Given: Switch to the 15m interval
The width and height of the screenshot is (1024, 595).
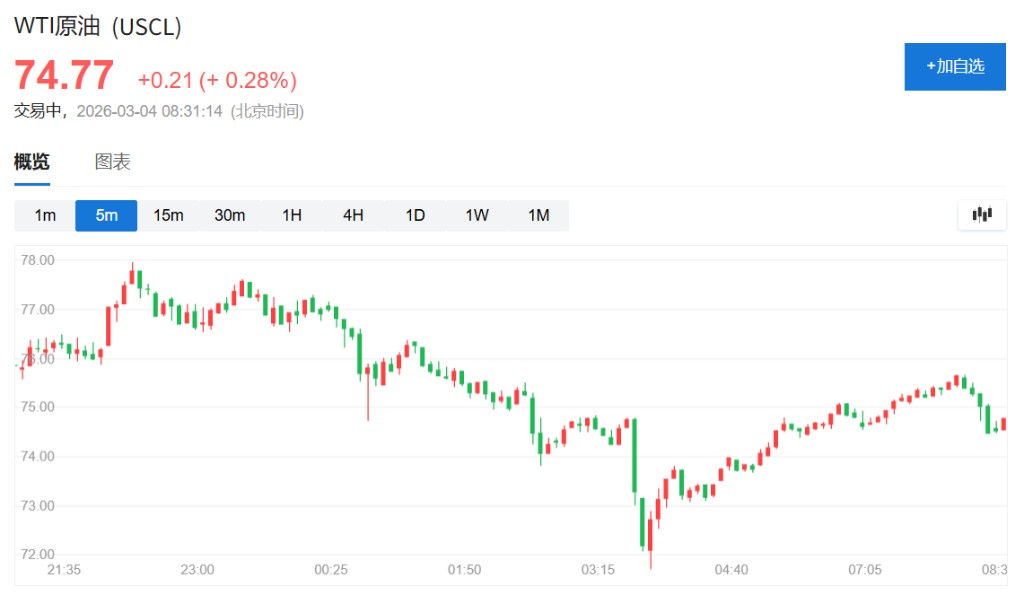Looking at the screenshot, I should coord(168,215).
